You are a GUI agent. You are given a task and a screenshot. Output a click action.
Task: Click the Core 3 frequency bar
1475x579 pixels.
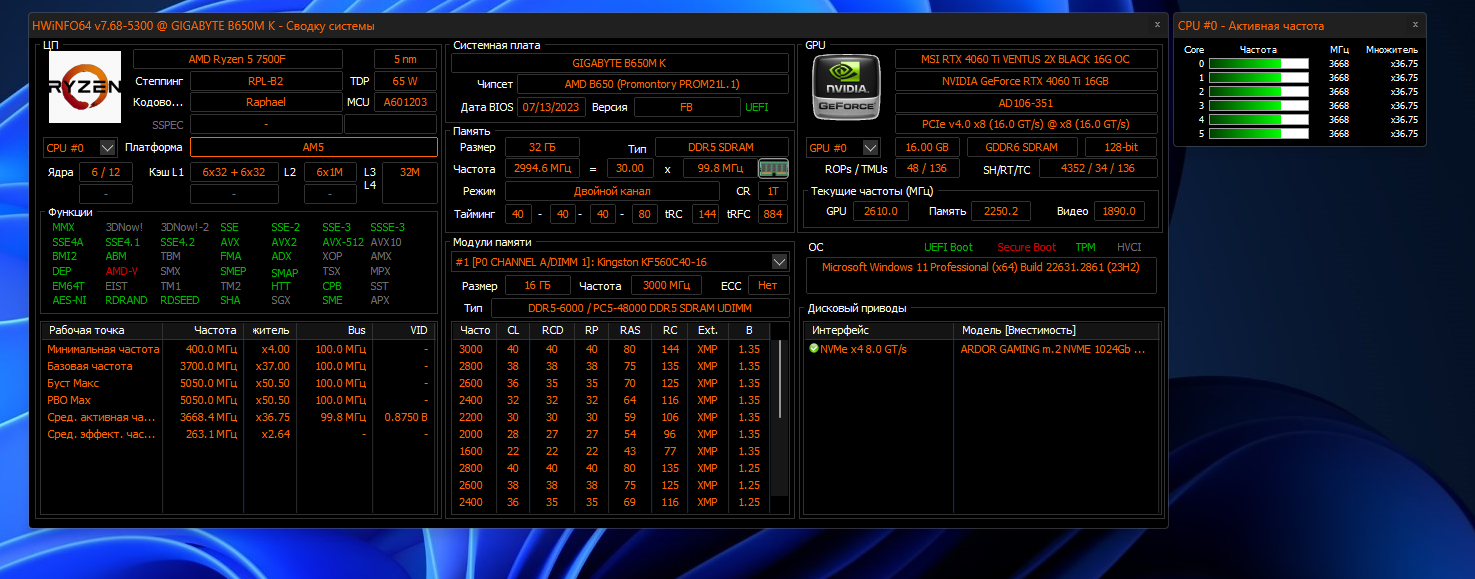click(x=1258, y=105)
